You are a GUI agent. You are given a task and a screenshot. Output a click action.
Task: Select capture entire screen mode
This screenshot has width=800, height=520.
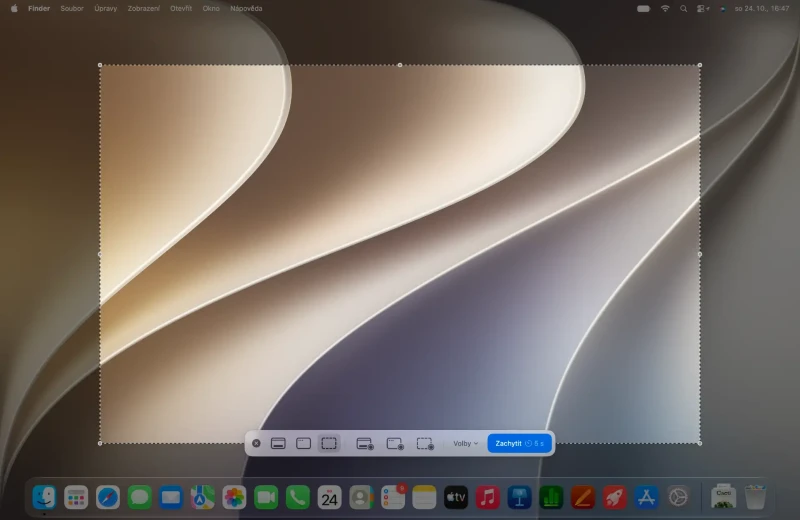(278, 443)
